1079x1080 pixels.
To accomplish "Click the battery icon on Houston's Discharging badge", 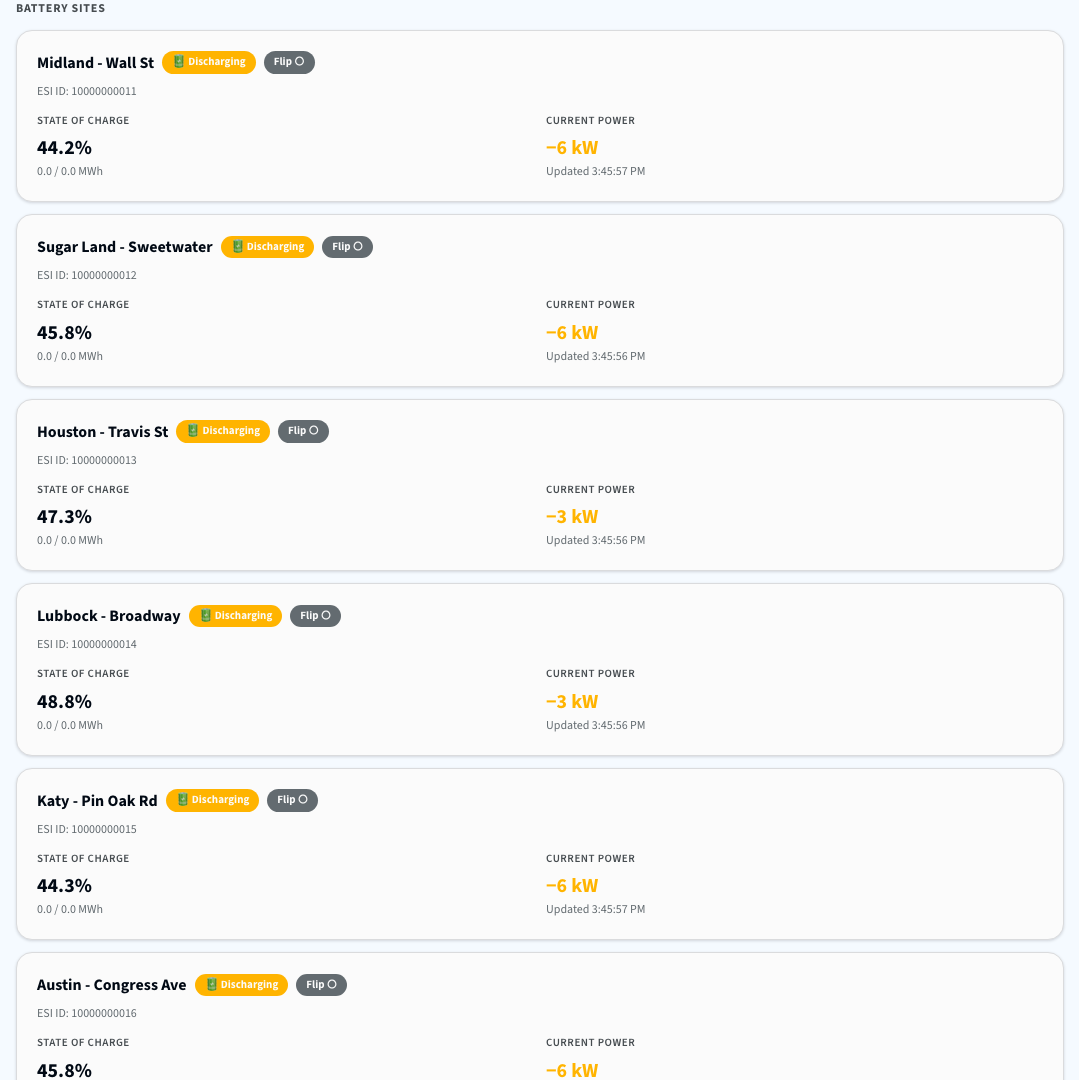I will coord(192,431).
